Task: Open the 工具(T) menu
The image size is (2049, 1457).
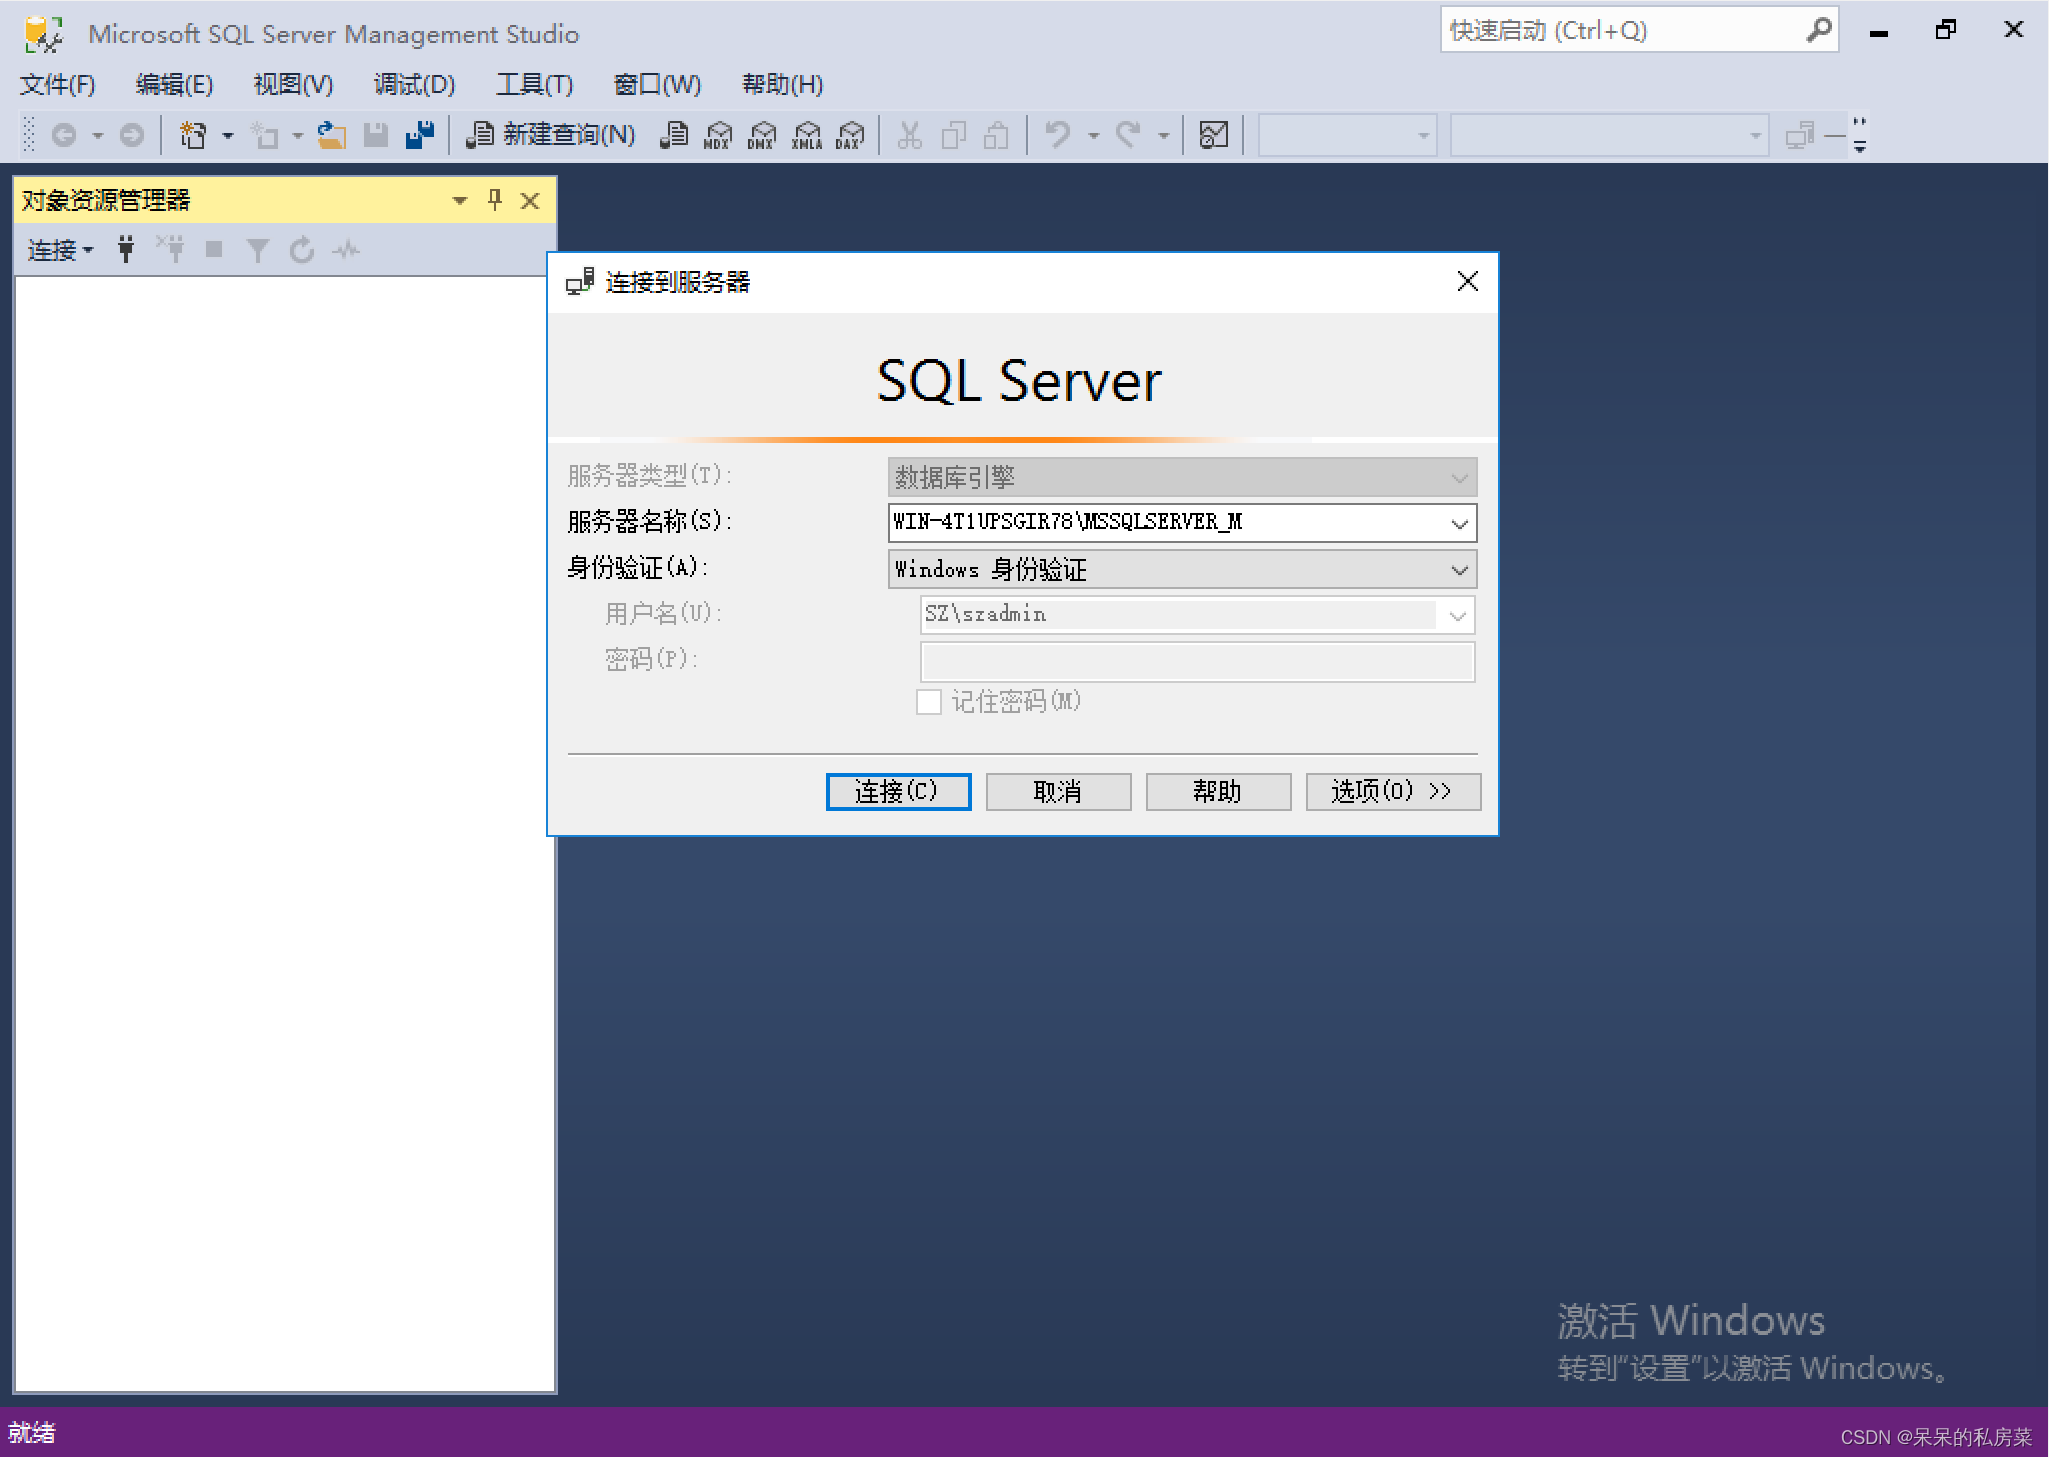Action: point(535,84)
